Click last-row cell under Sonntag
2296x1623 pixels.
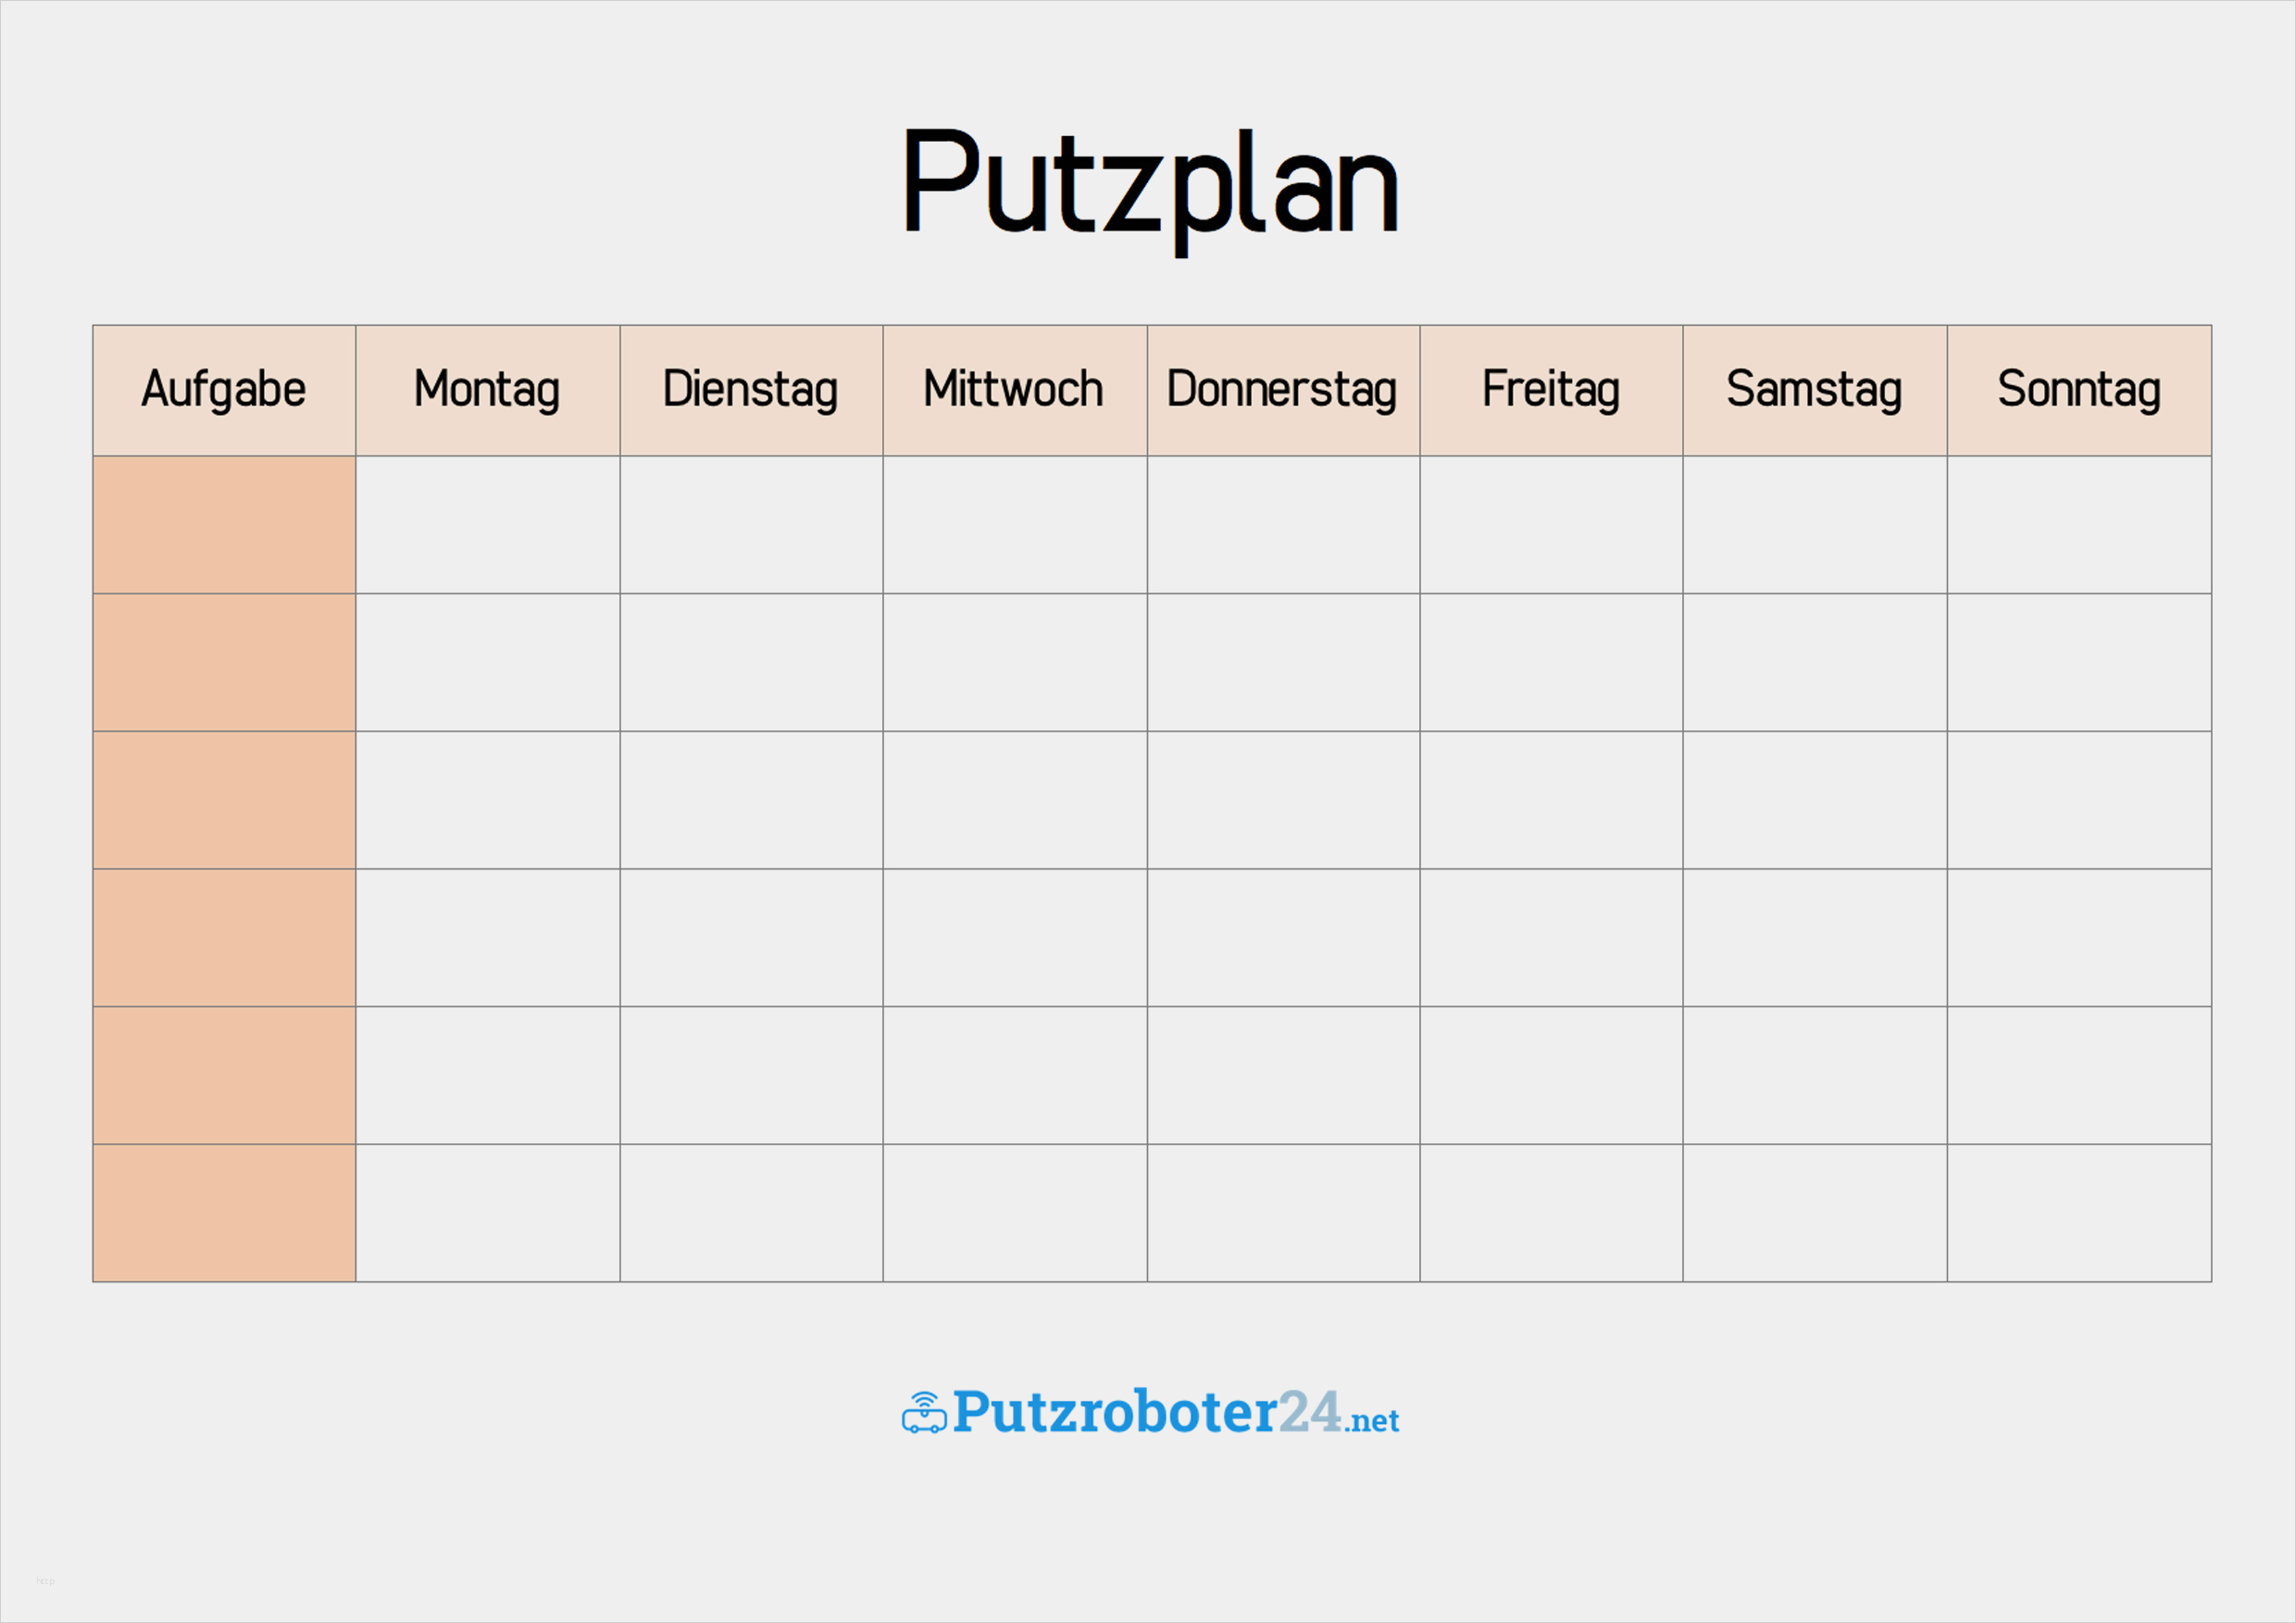click(2079, 1213)
